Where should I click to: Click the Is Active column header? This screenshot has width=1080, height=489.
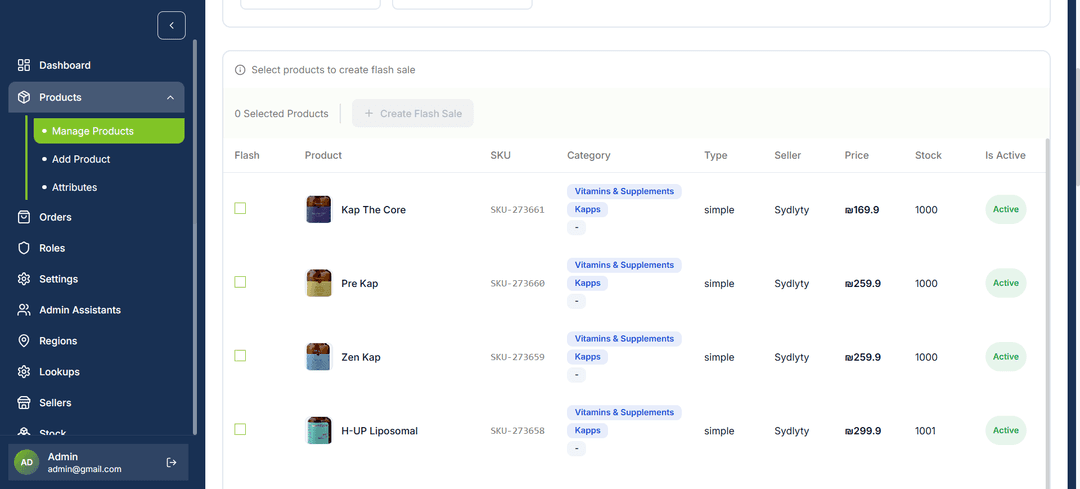(x=1005, y=156)
